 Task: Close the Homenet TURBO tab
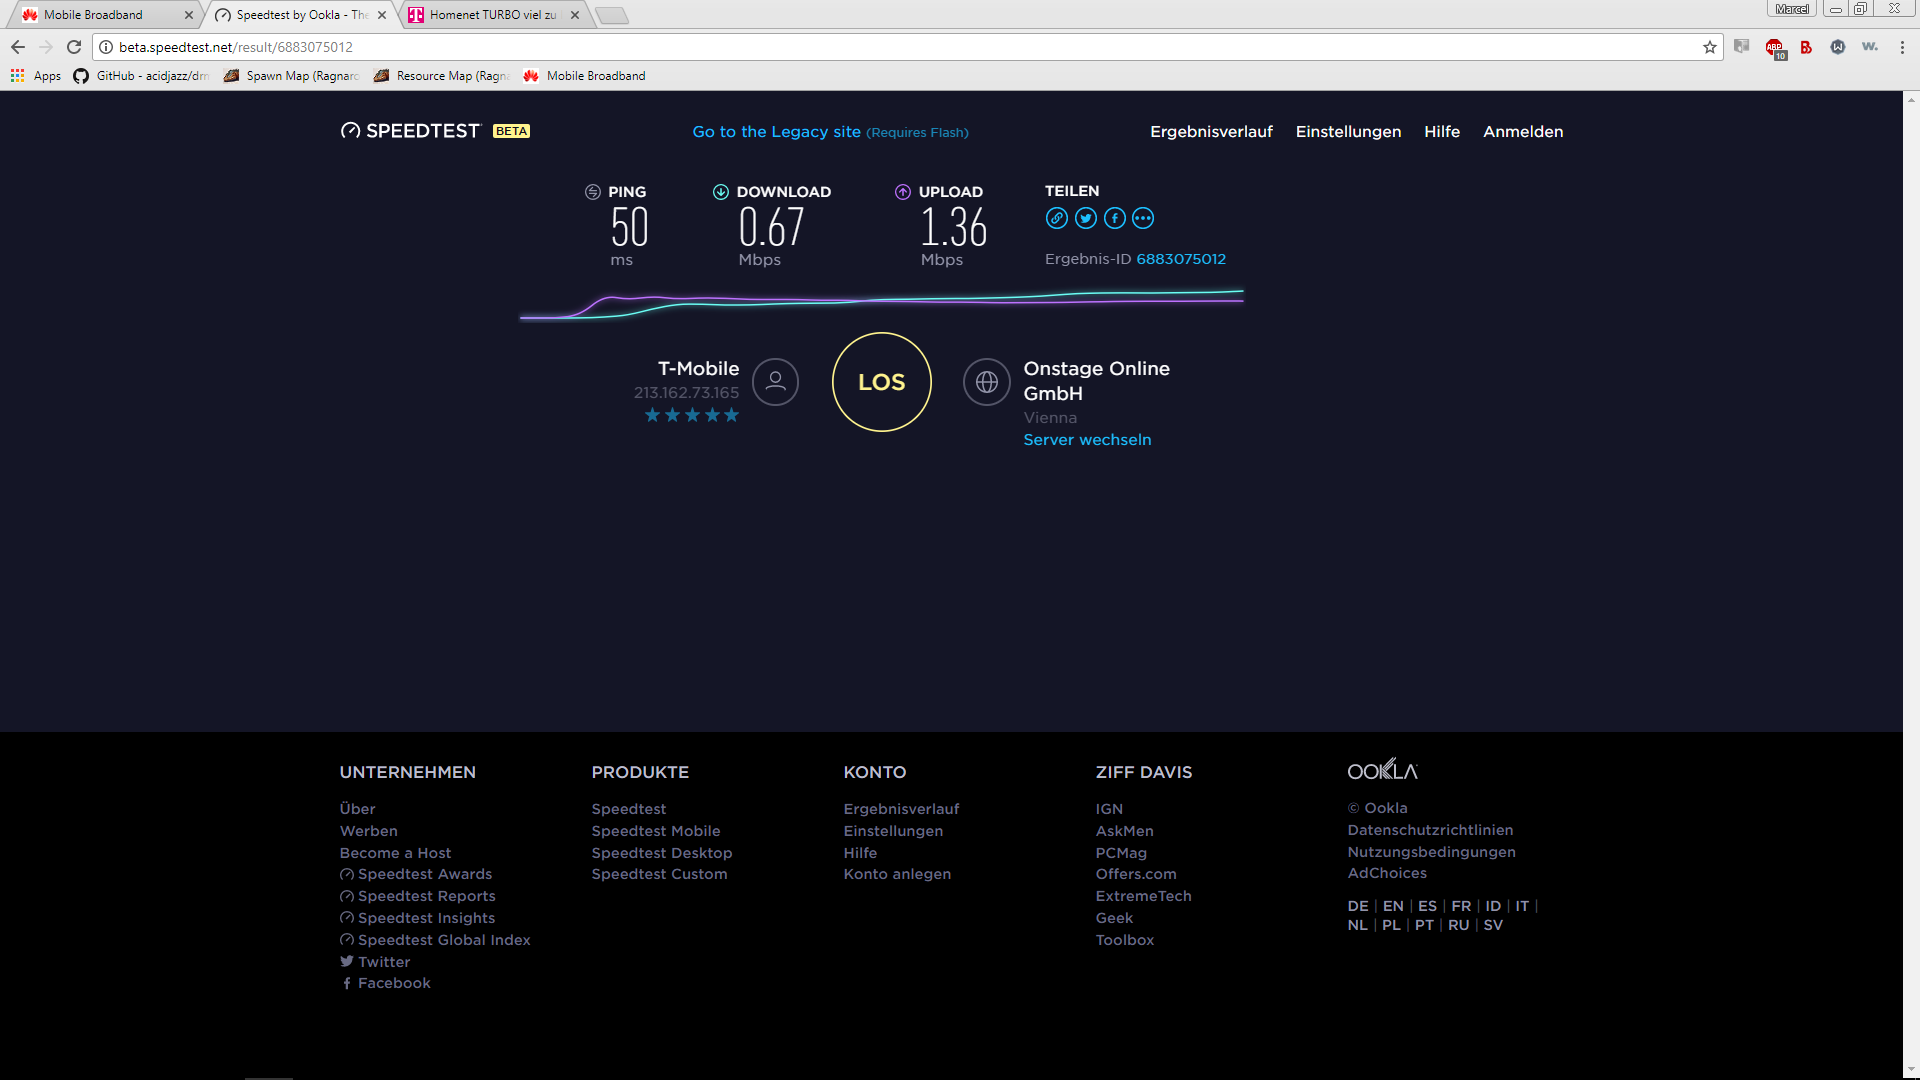(575, 15)
